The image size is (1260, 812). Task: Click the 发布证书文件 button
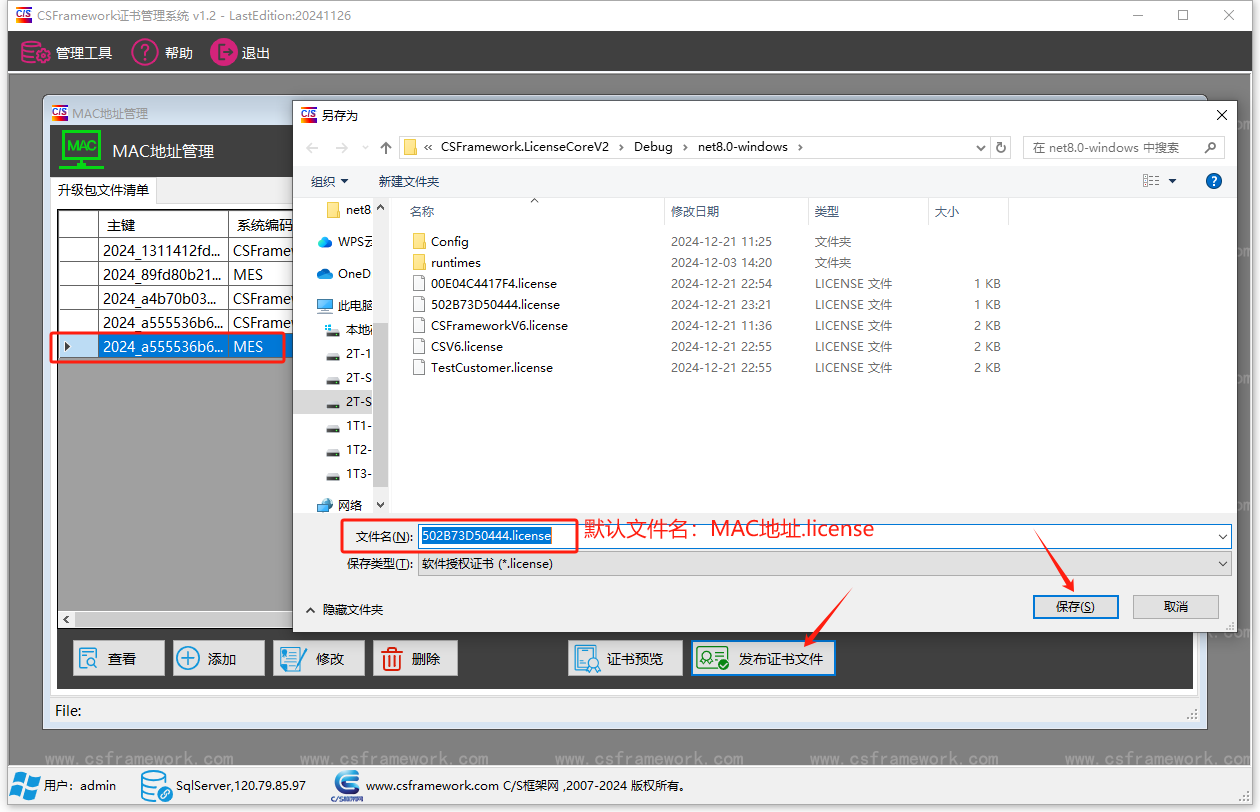[763, 658]
